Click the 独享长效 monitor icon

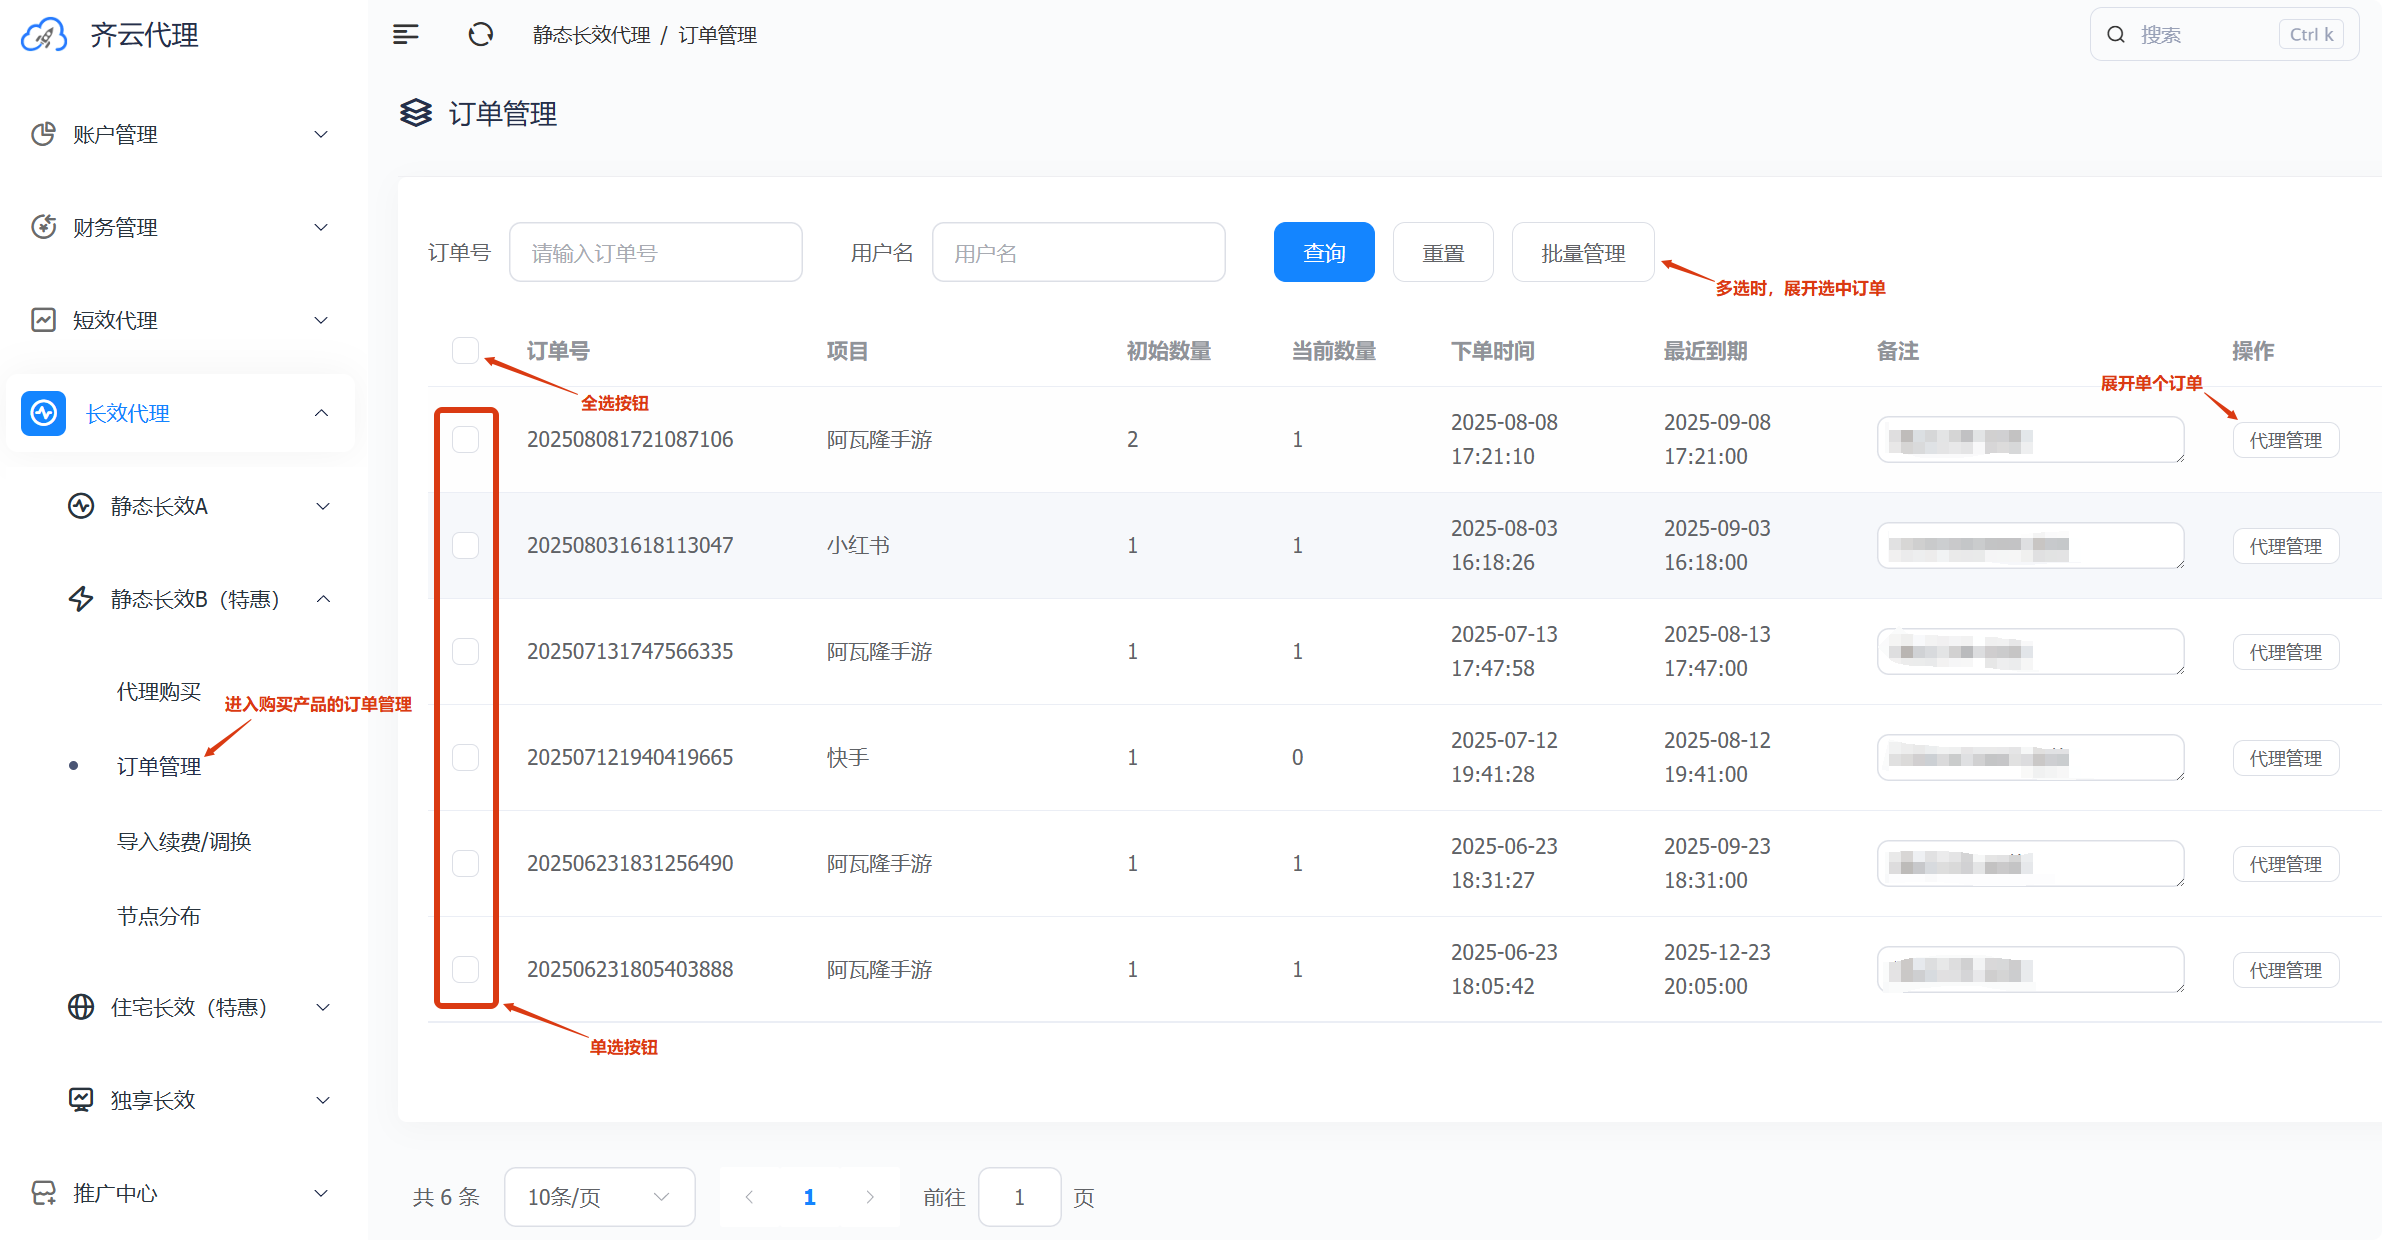[81, 1100]
